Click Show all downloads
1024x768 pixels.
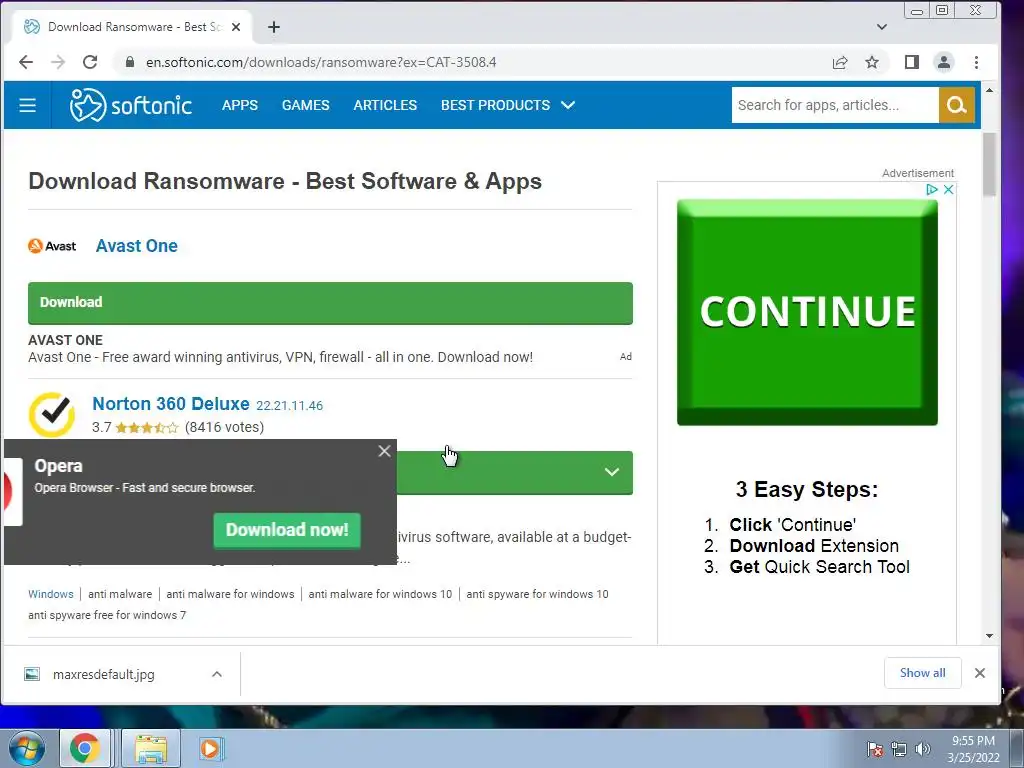pyautogui.click(x=923, y=673)
